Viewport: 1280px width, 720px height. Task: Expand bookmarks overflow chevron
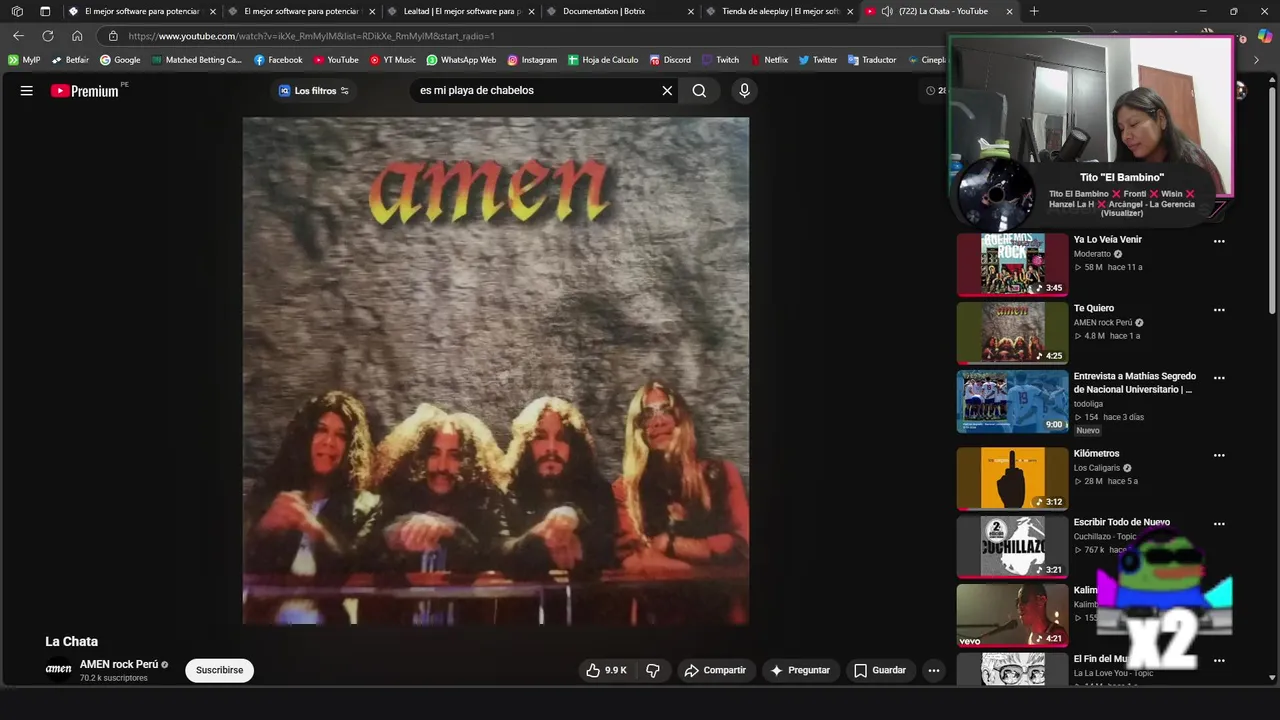click(x=1257, y=60)
